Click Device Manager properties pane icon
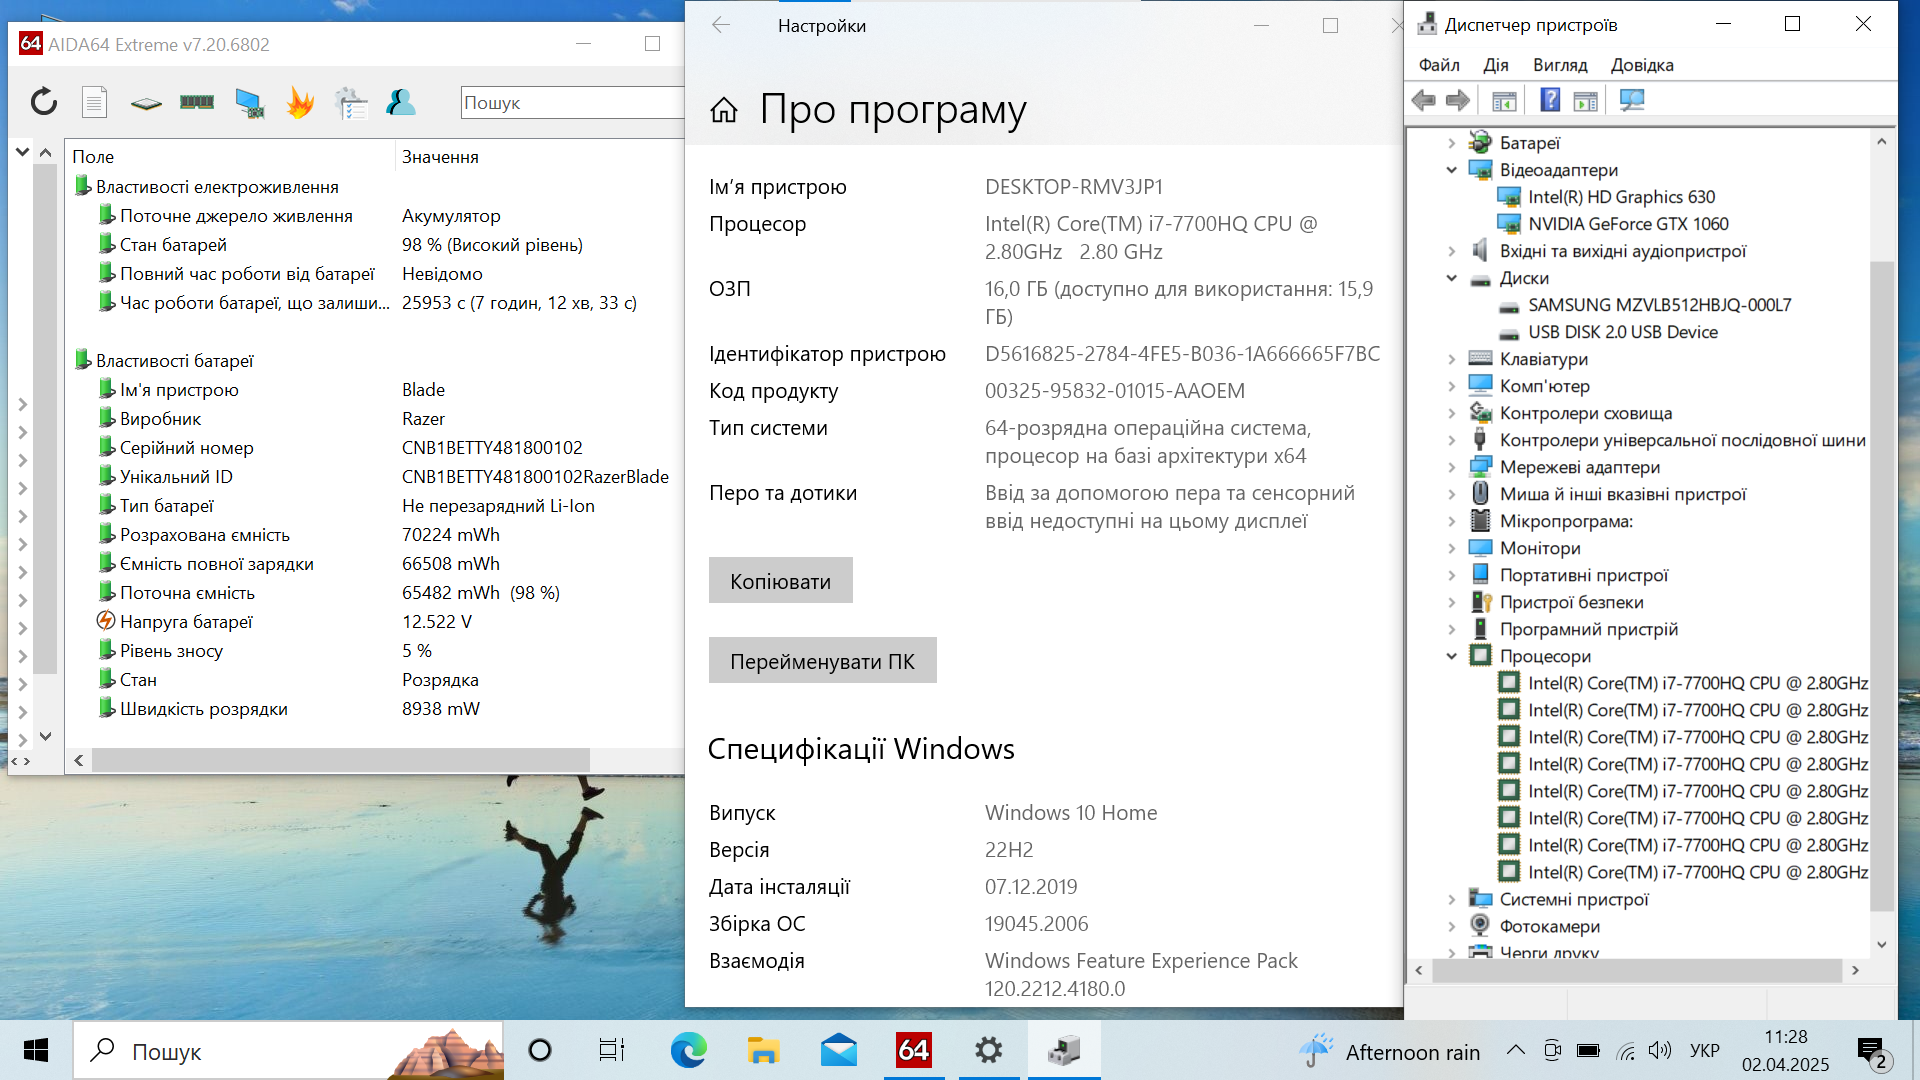 [1586, 101]
